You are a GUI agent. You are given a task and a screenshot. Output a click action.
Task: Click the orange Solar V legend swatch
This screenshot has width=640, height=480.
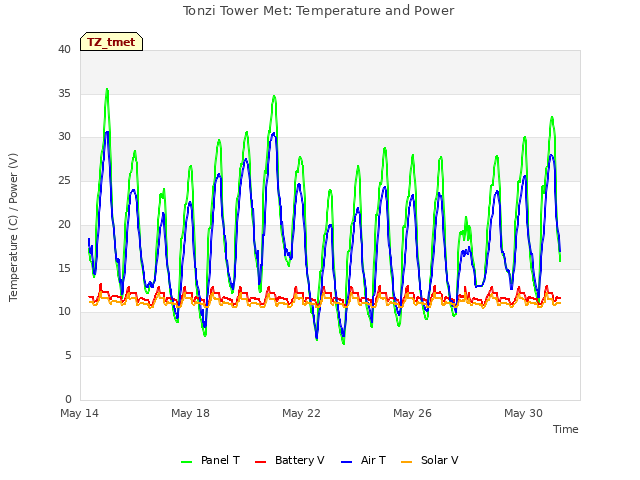[x=407, y=462]
